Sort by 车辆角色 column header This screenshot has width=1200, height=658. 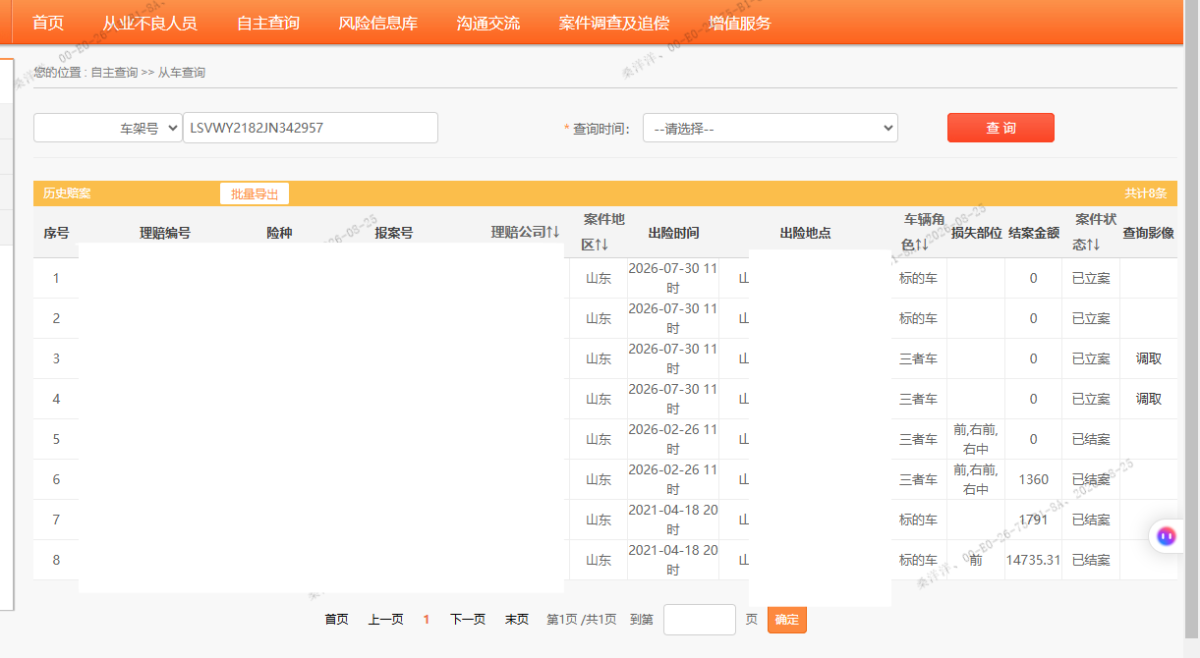click(923, 232)
